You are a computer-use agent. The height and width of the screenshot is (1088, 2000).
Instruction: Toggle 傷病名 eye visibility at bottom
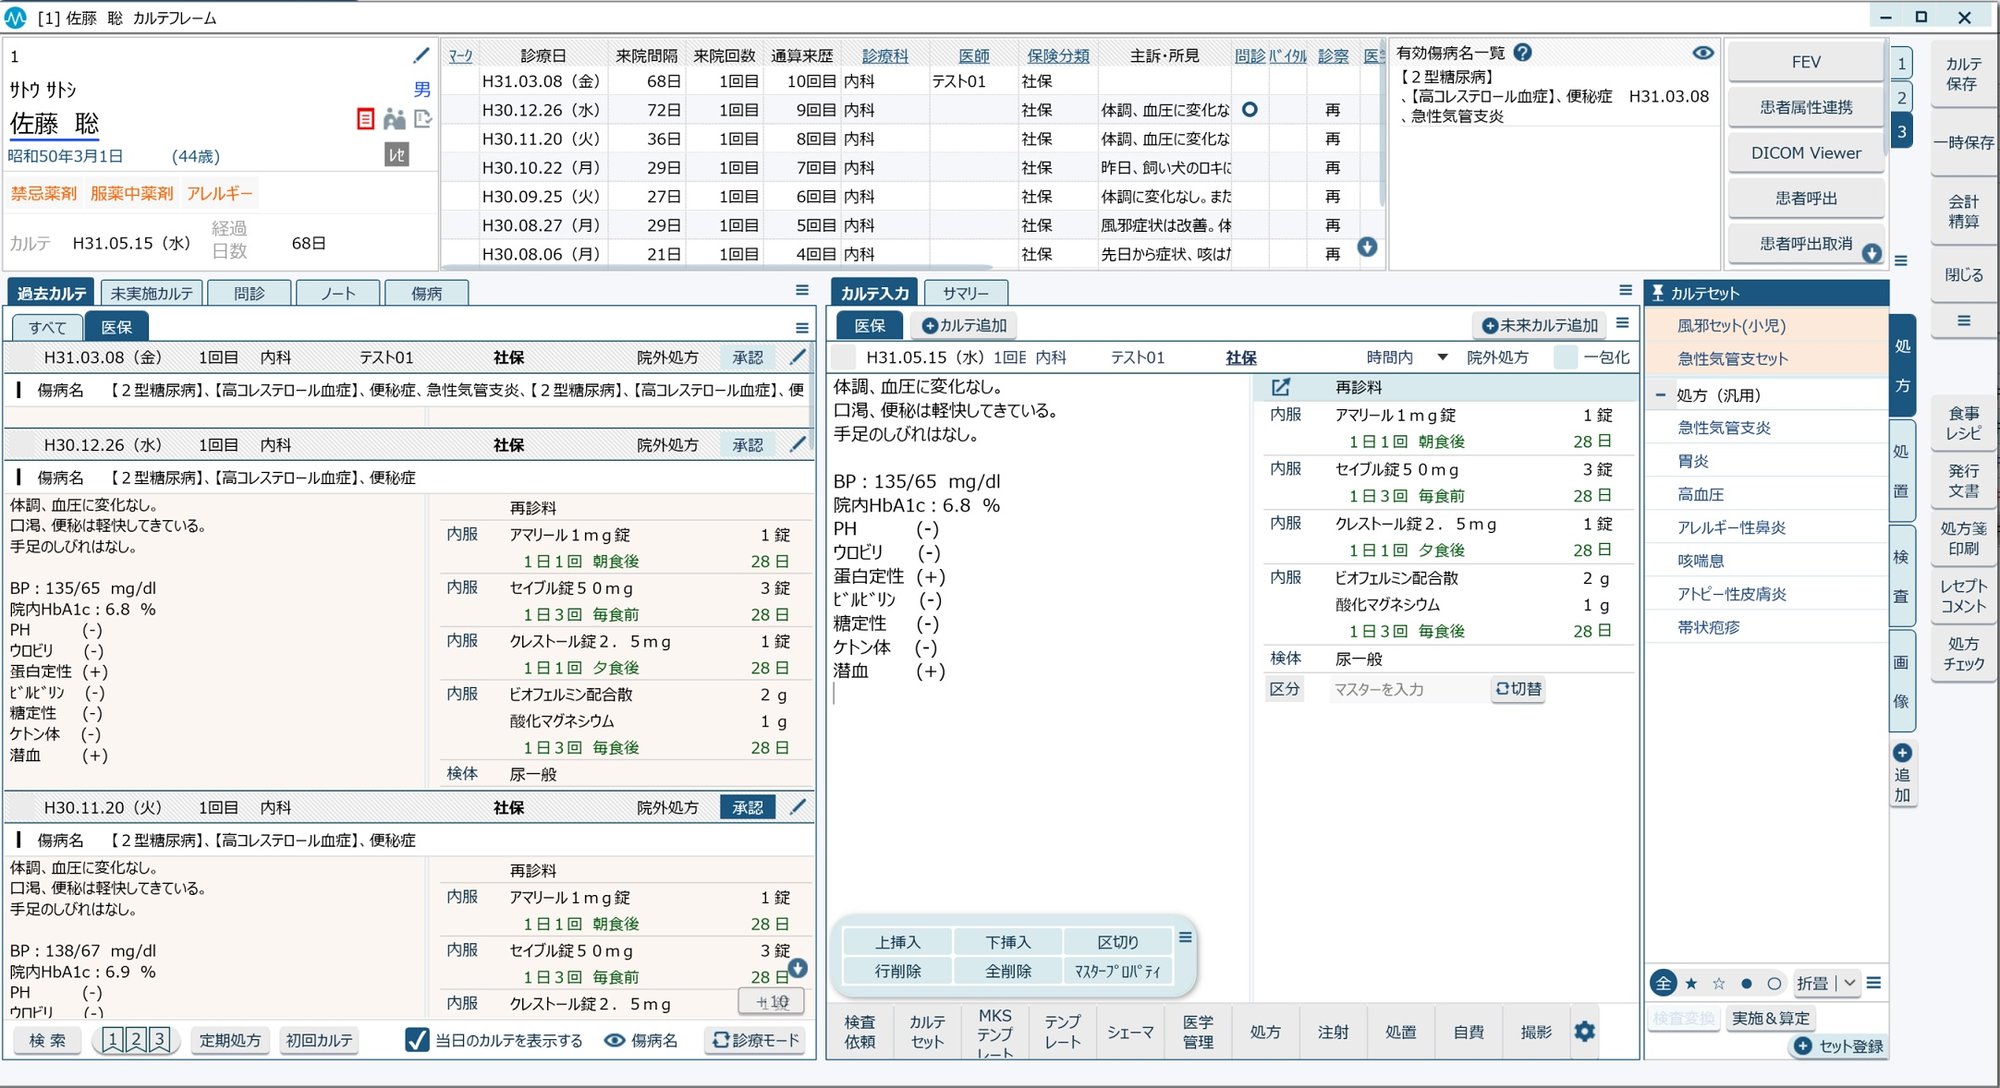(x=615, y=1040)
